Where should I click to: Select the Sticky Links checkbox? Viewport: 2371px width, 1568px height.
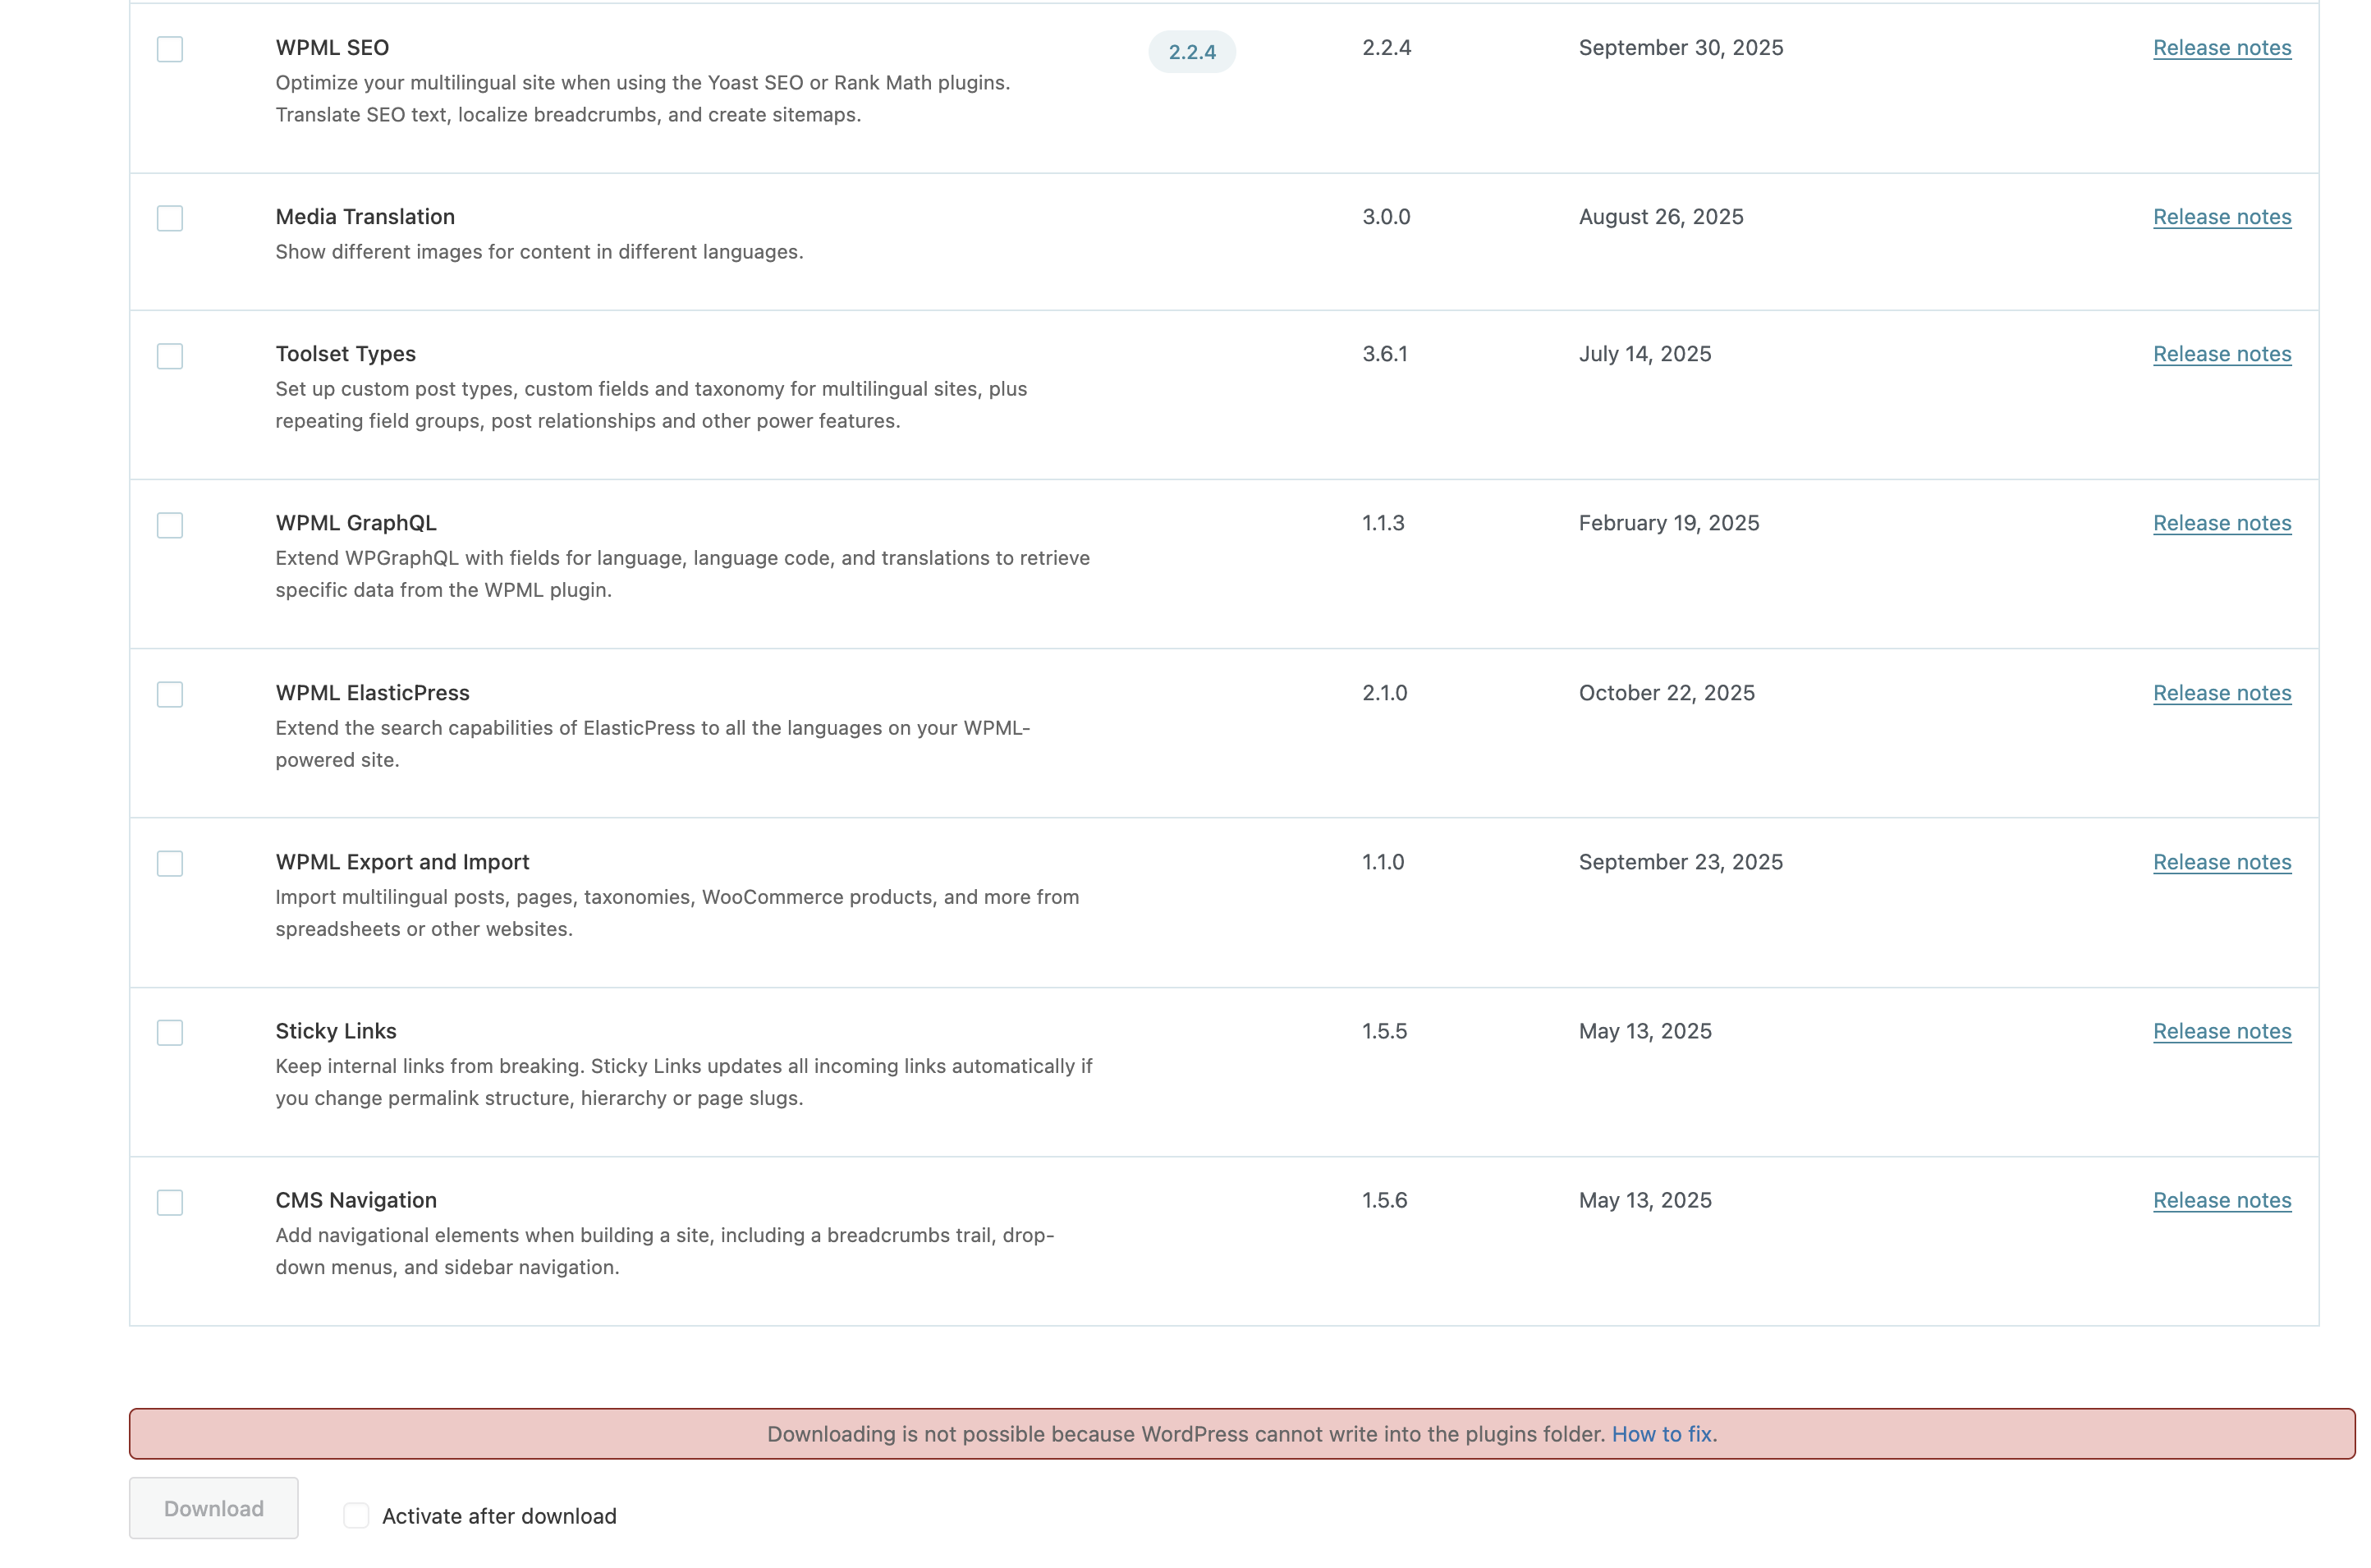(170, 1032)
